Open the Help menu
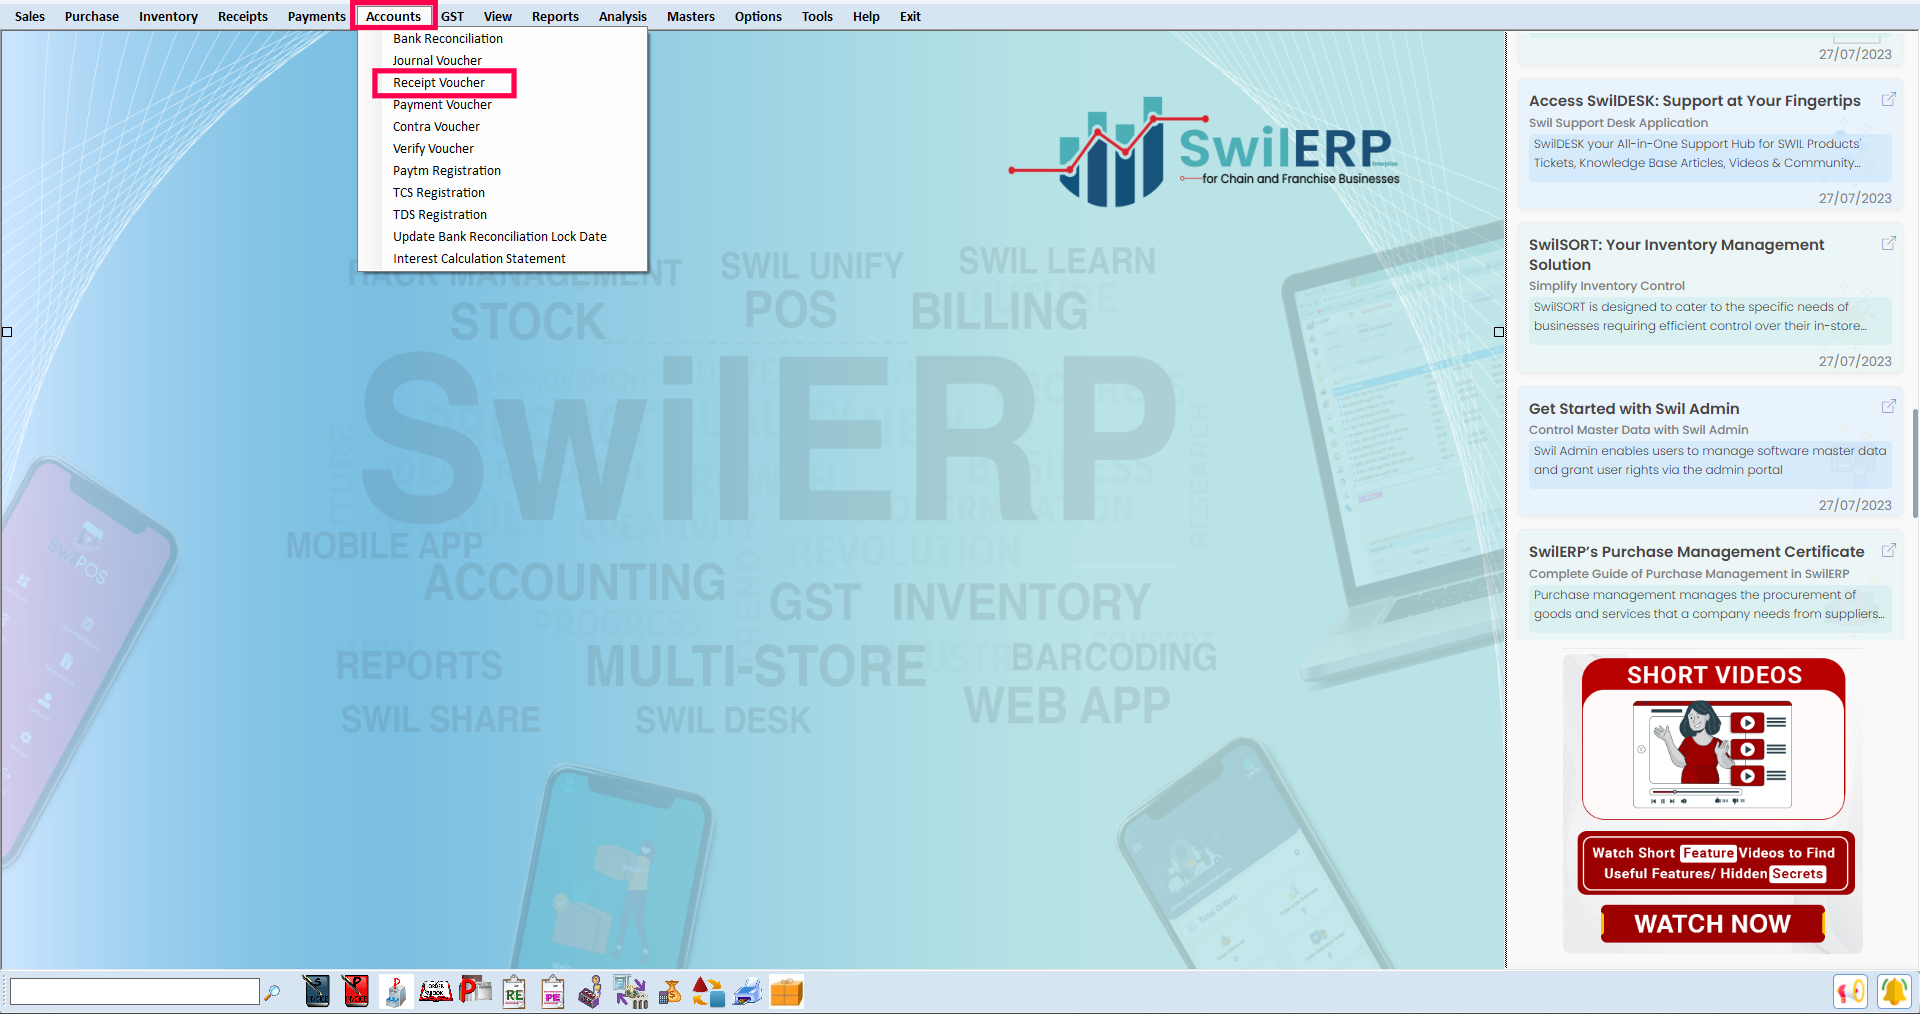1920x1014 pixels. point(866,16)
